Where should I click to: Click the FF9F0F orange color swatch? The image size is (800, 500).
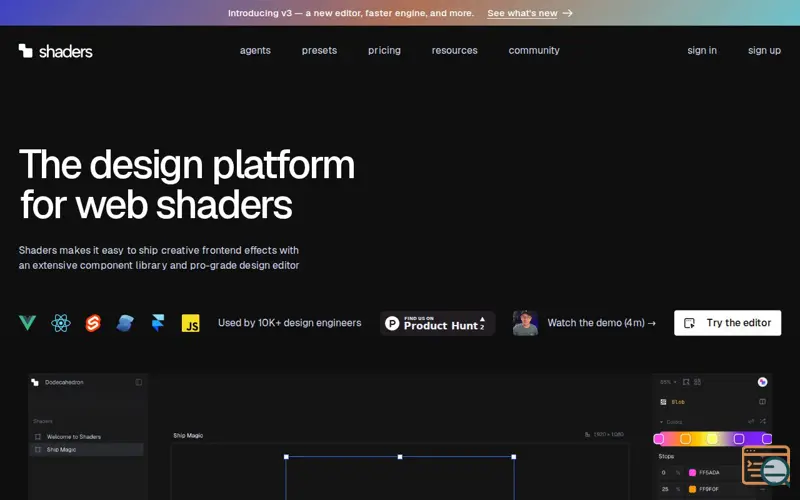point(692,489)
